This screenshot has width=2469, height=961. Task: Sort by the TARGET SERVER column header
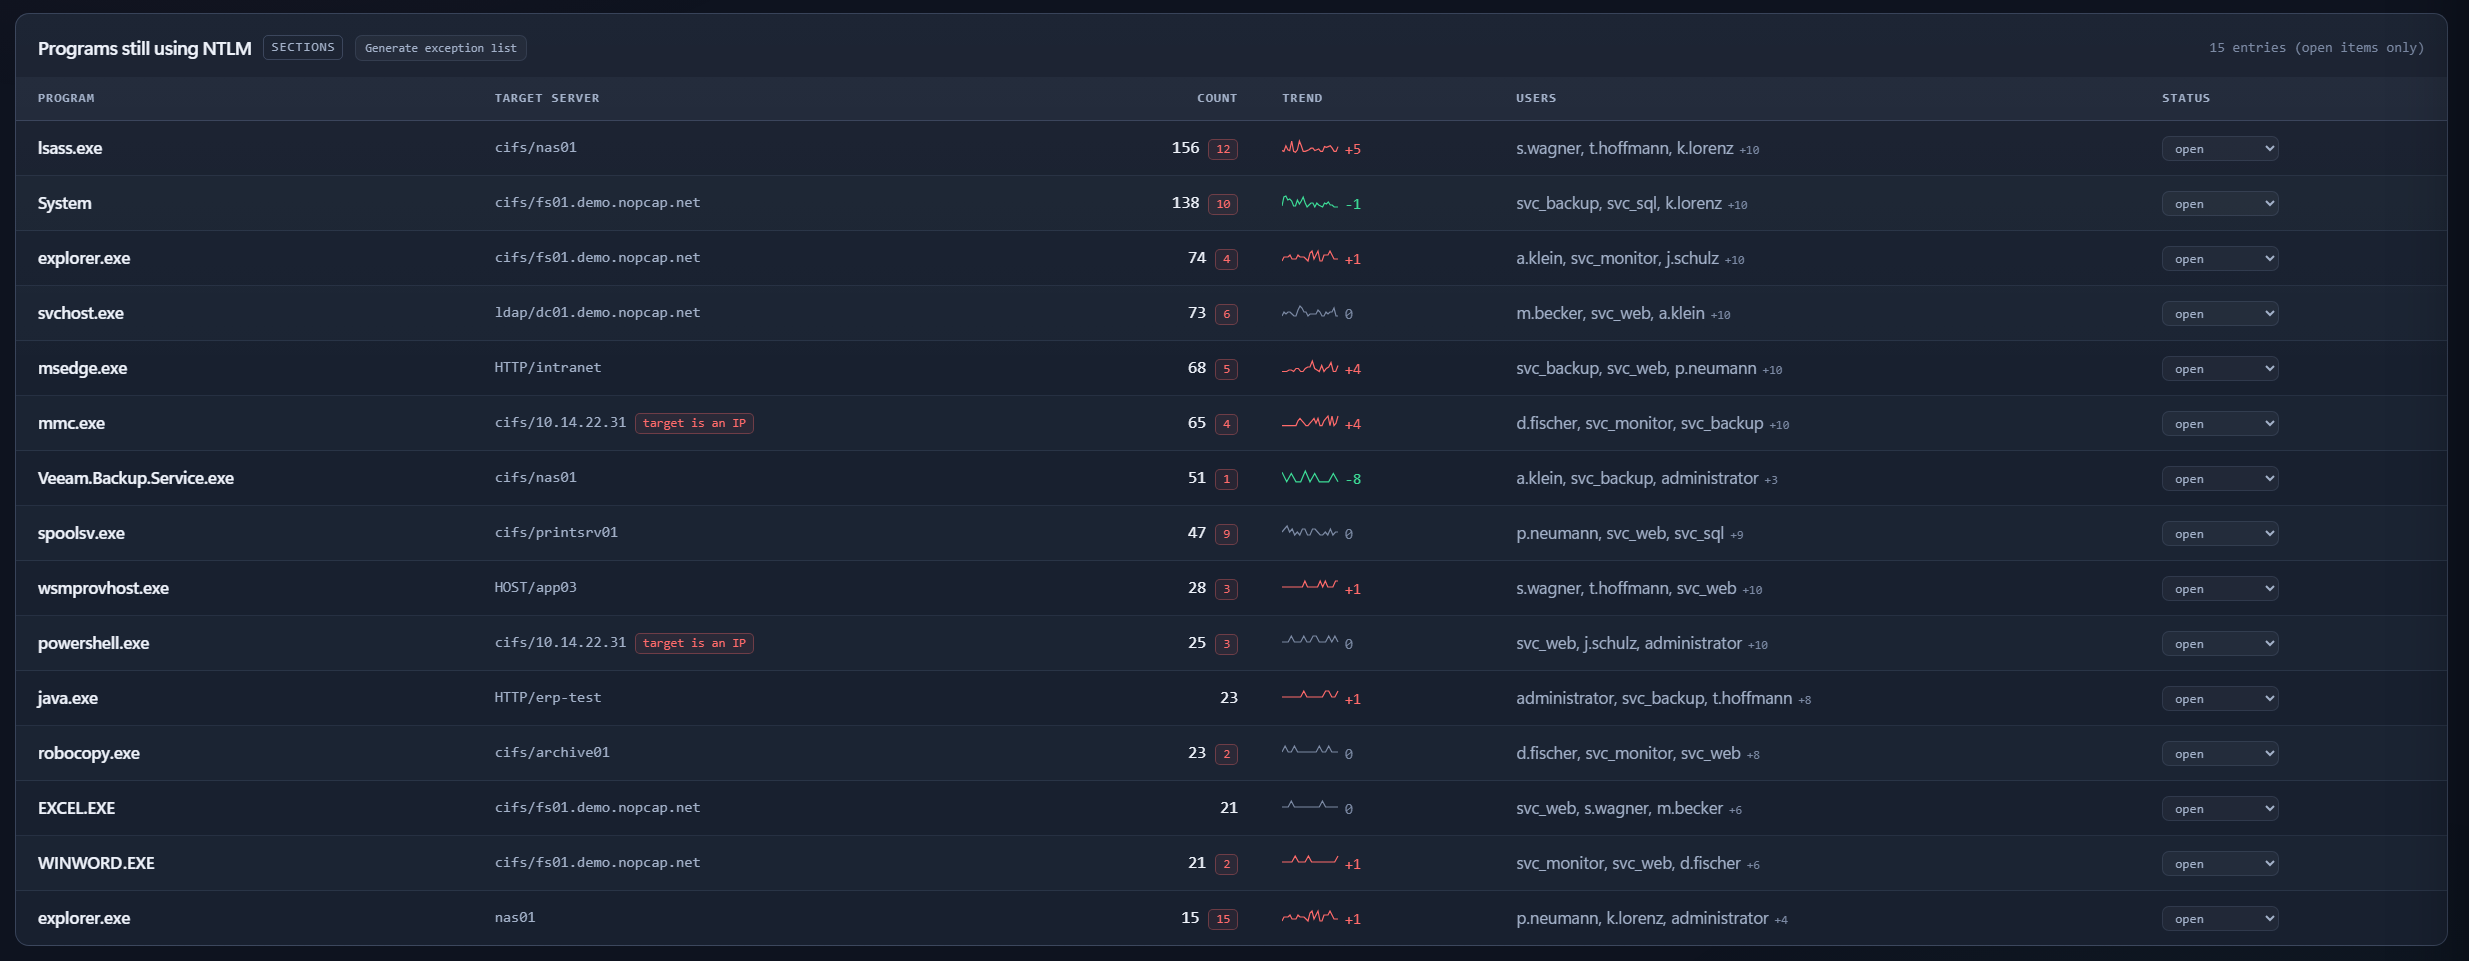[x=547, y=98]
